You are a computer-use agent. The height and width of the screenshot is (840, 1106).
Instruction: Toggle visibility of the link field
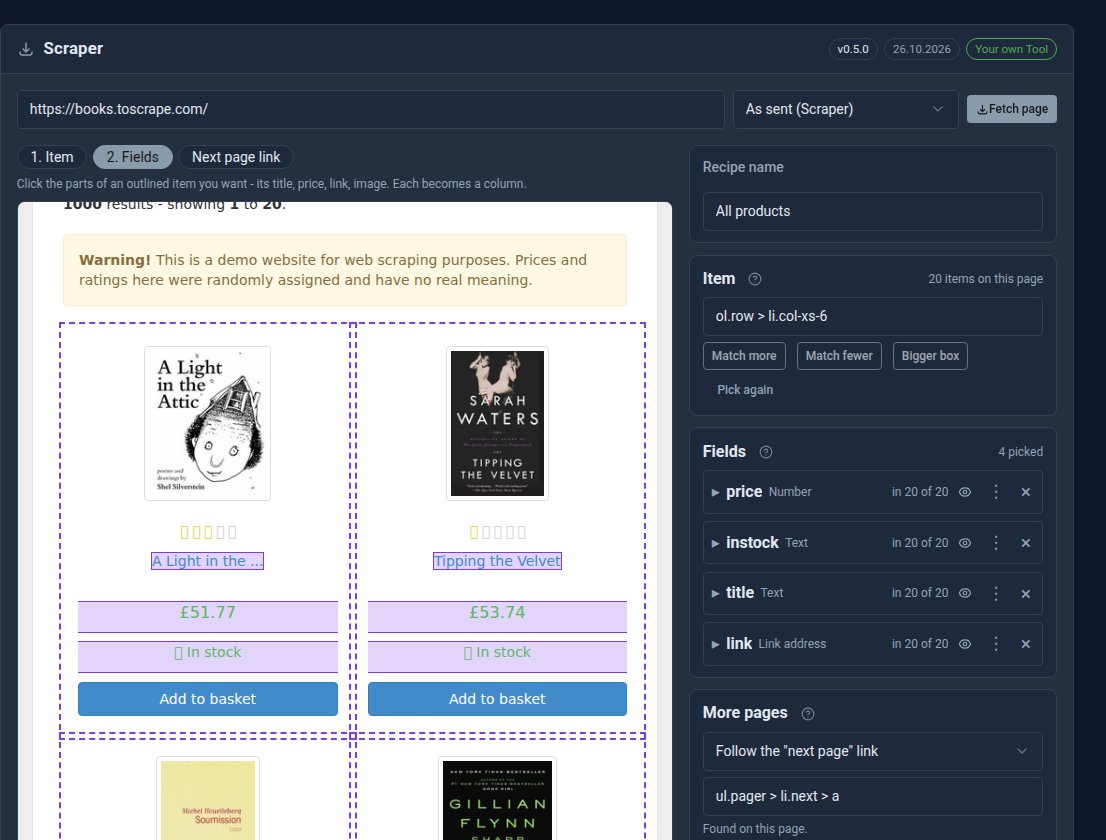pos(965,644)
